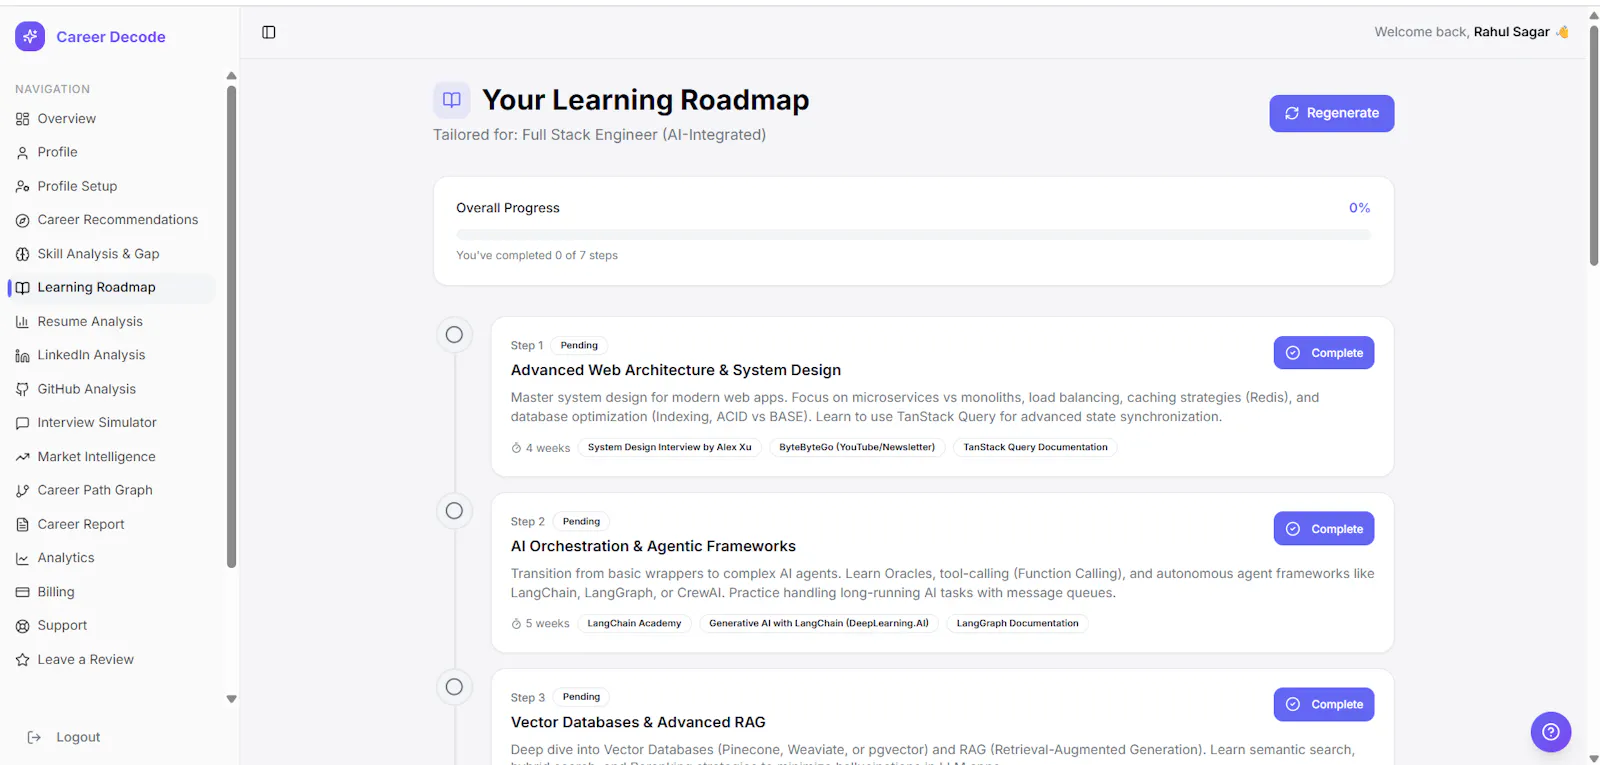Click 'Vector Databases & Advanced RAG' heading

tap(638, 722)
